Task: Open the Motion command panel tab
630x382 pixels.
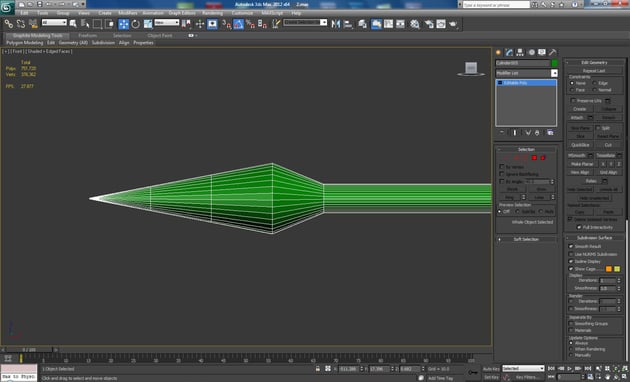Action: click(x=531, y=52)
